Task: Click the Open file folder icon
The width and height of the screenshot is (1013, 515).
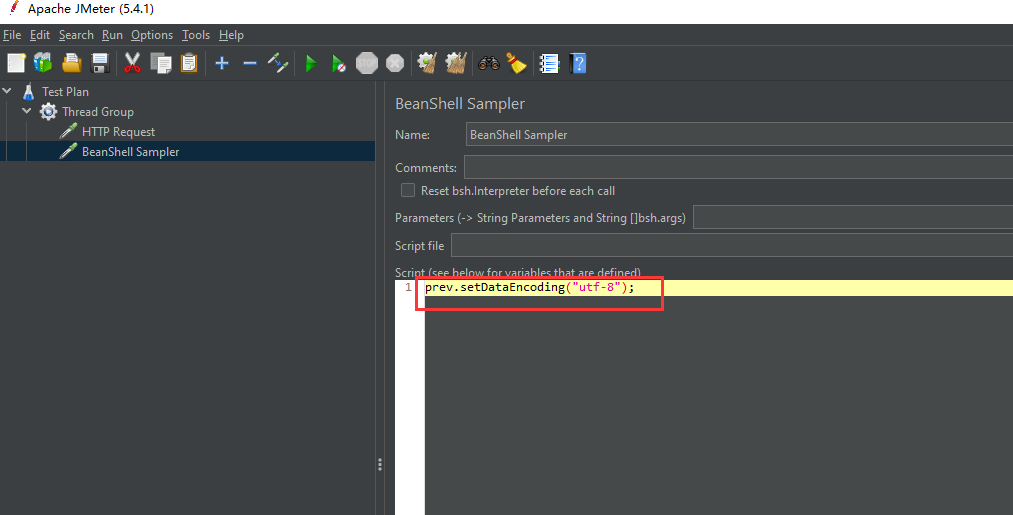Action: click(72, 63)
